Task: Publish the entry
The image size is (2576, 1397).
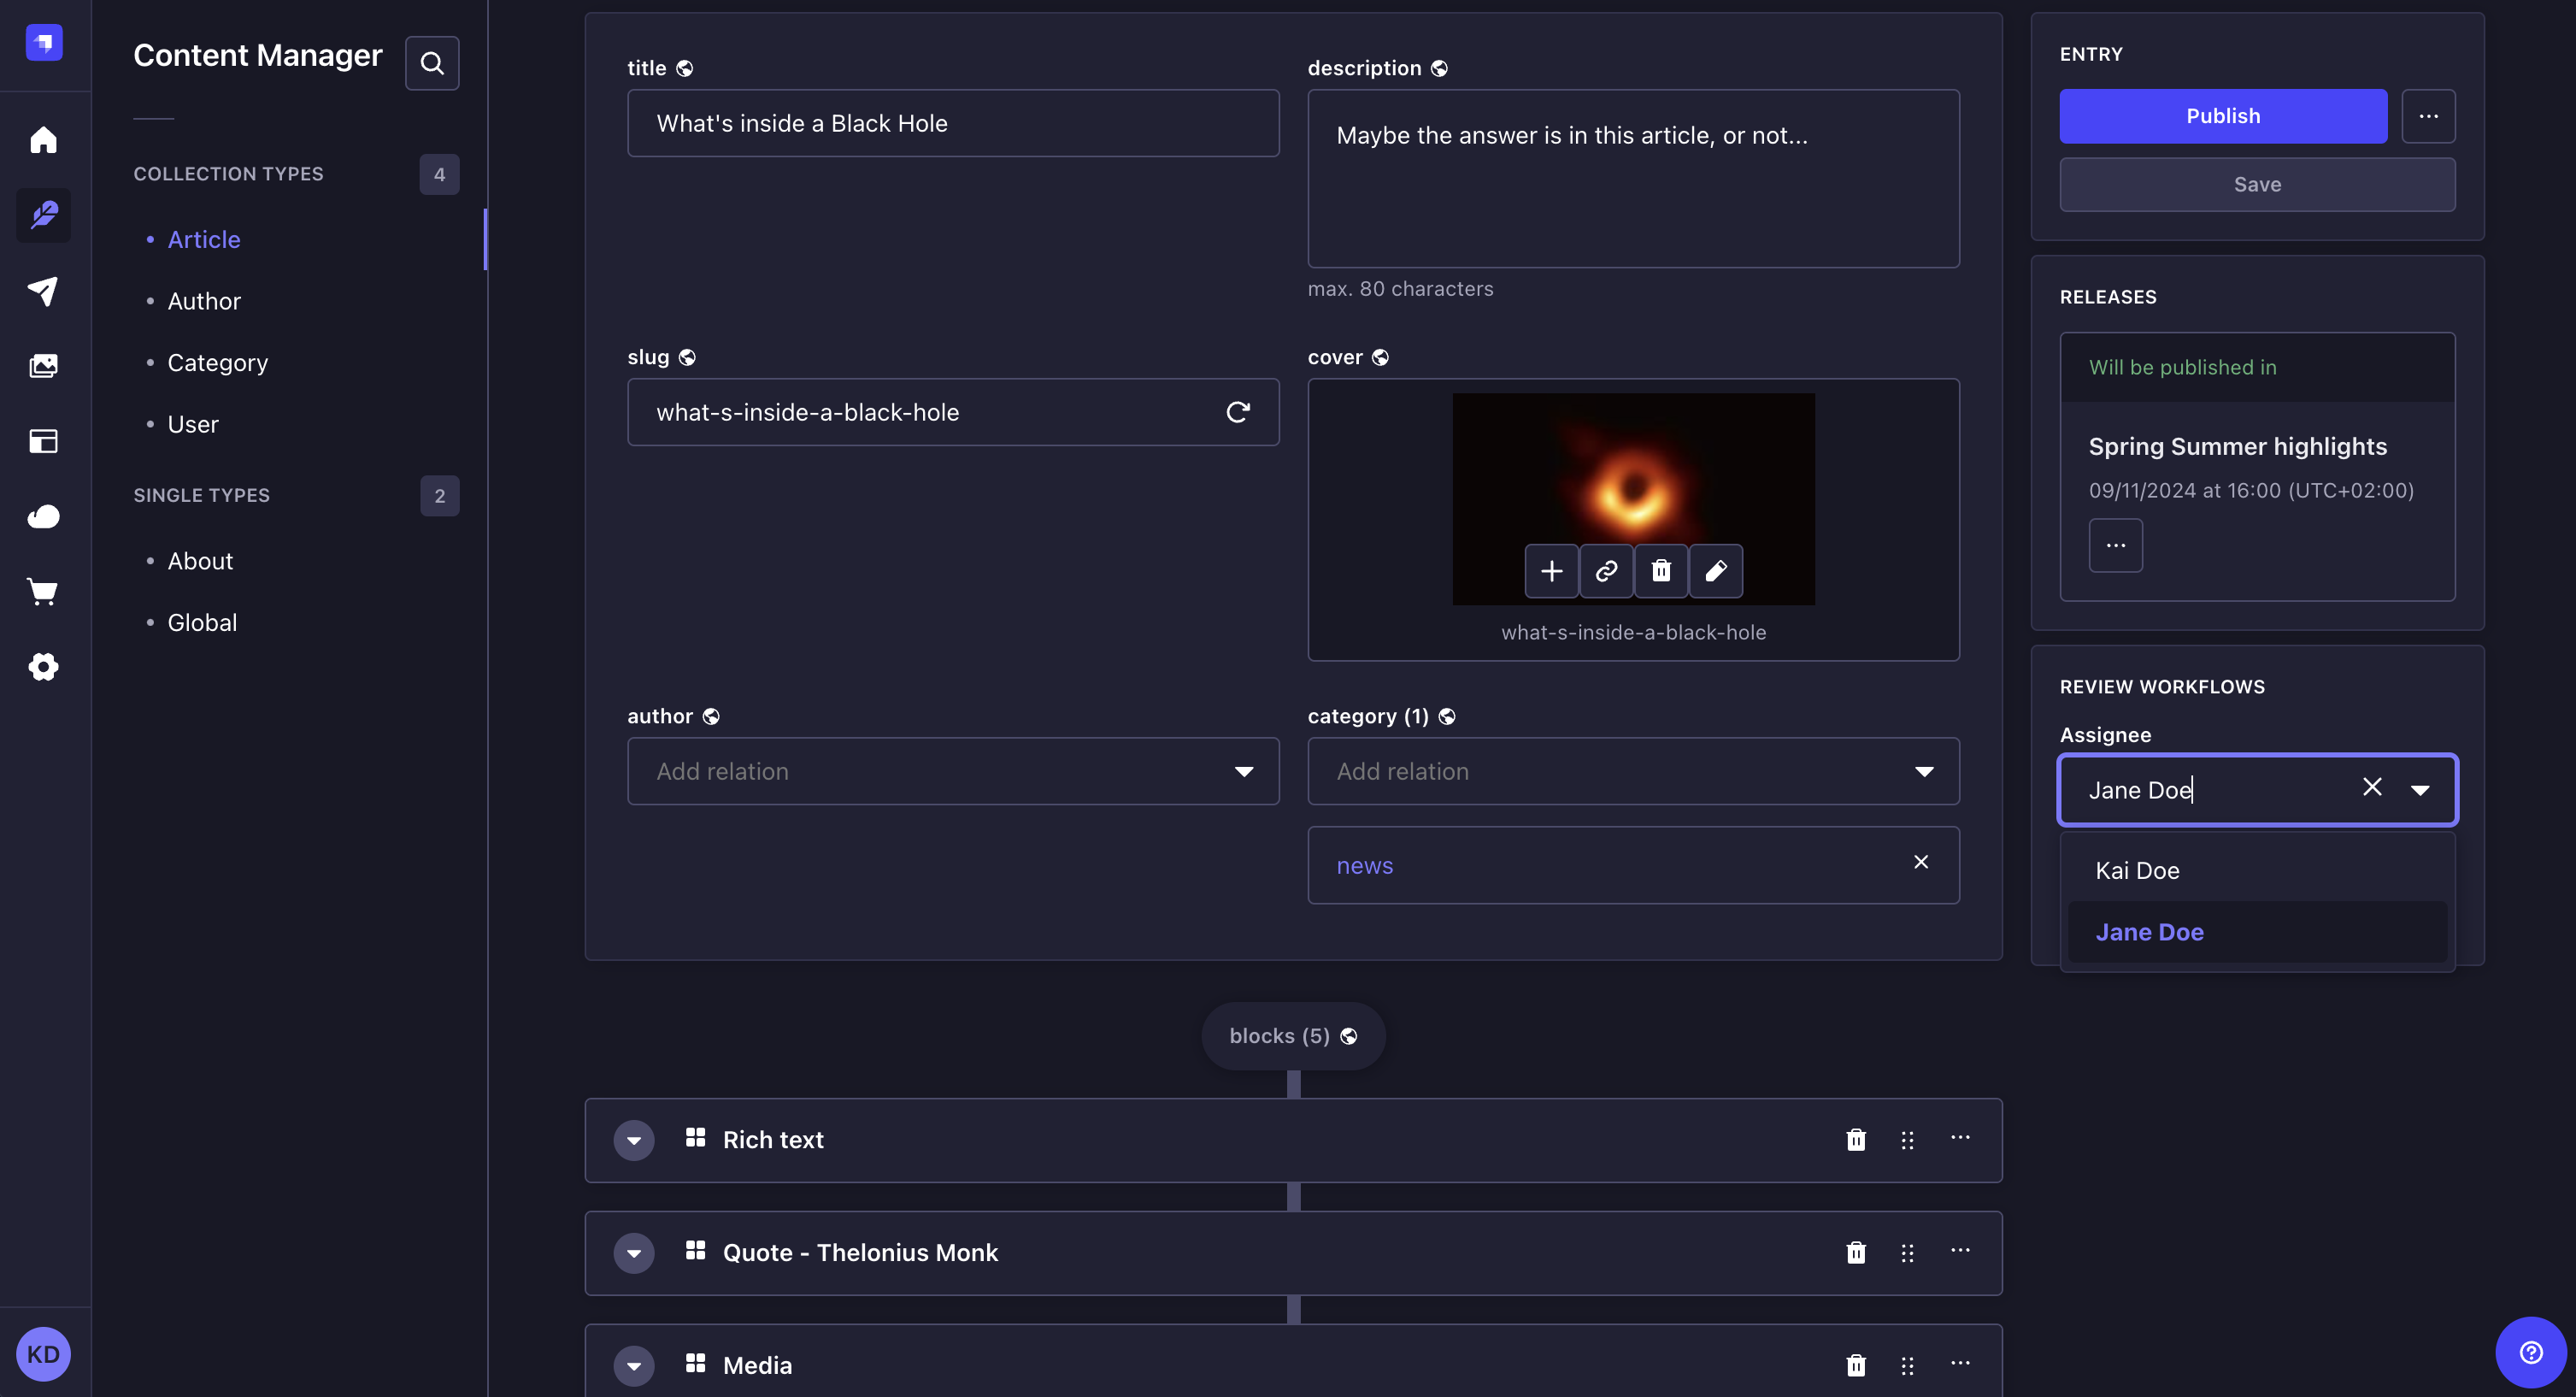Action: (2222, 115)
